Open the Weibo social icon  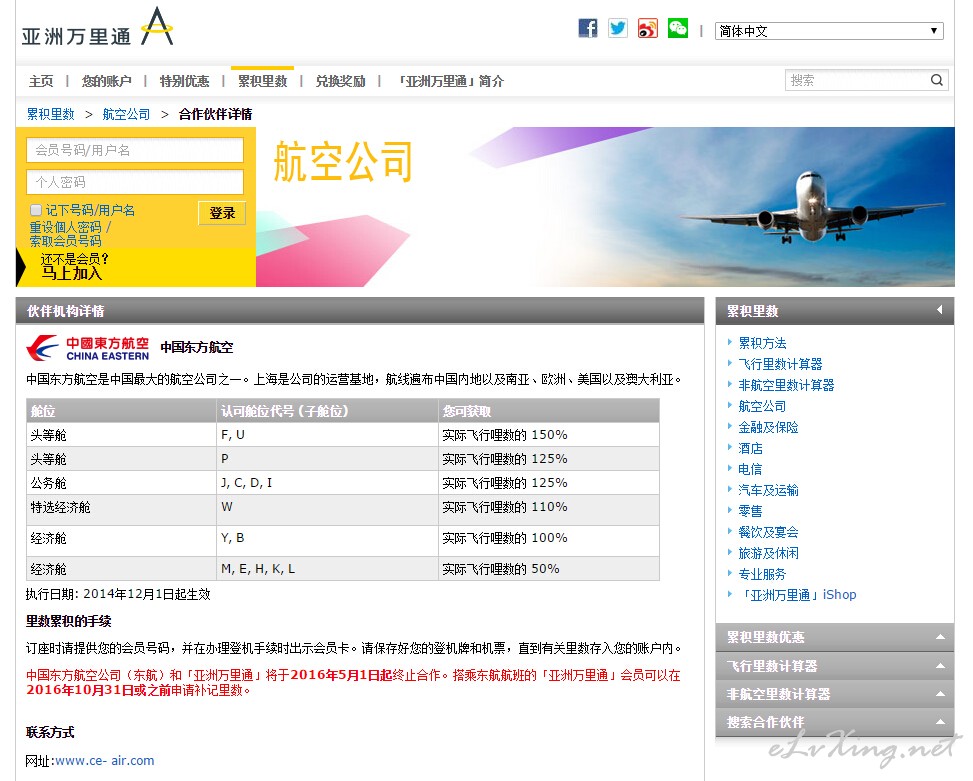pos(648,29)
